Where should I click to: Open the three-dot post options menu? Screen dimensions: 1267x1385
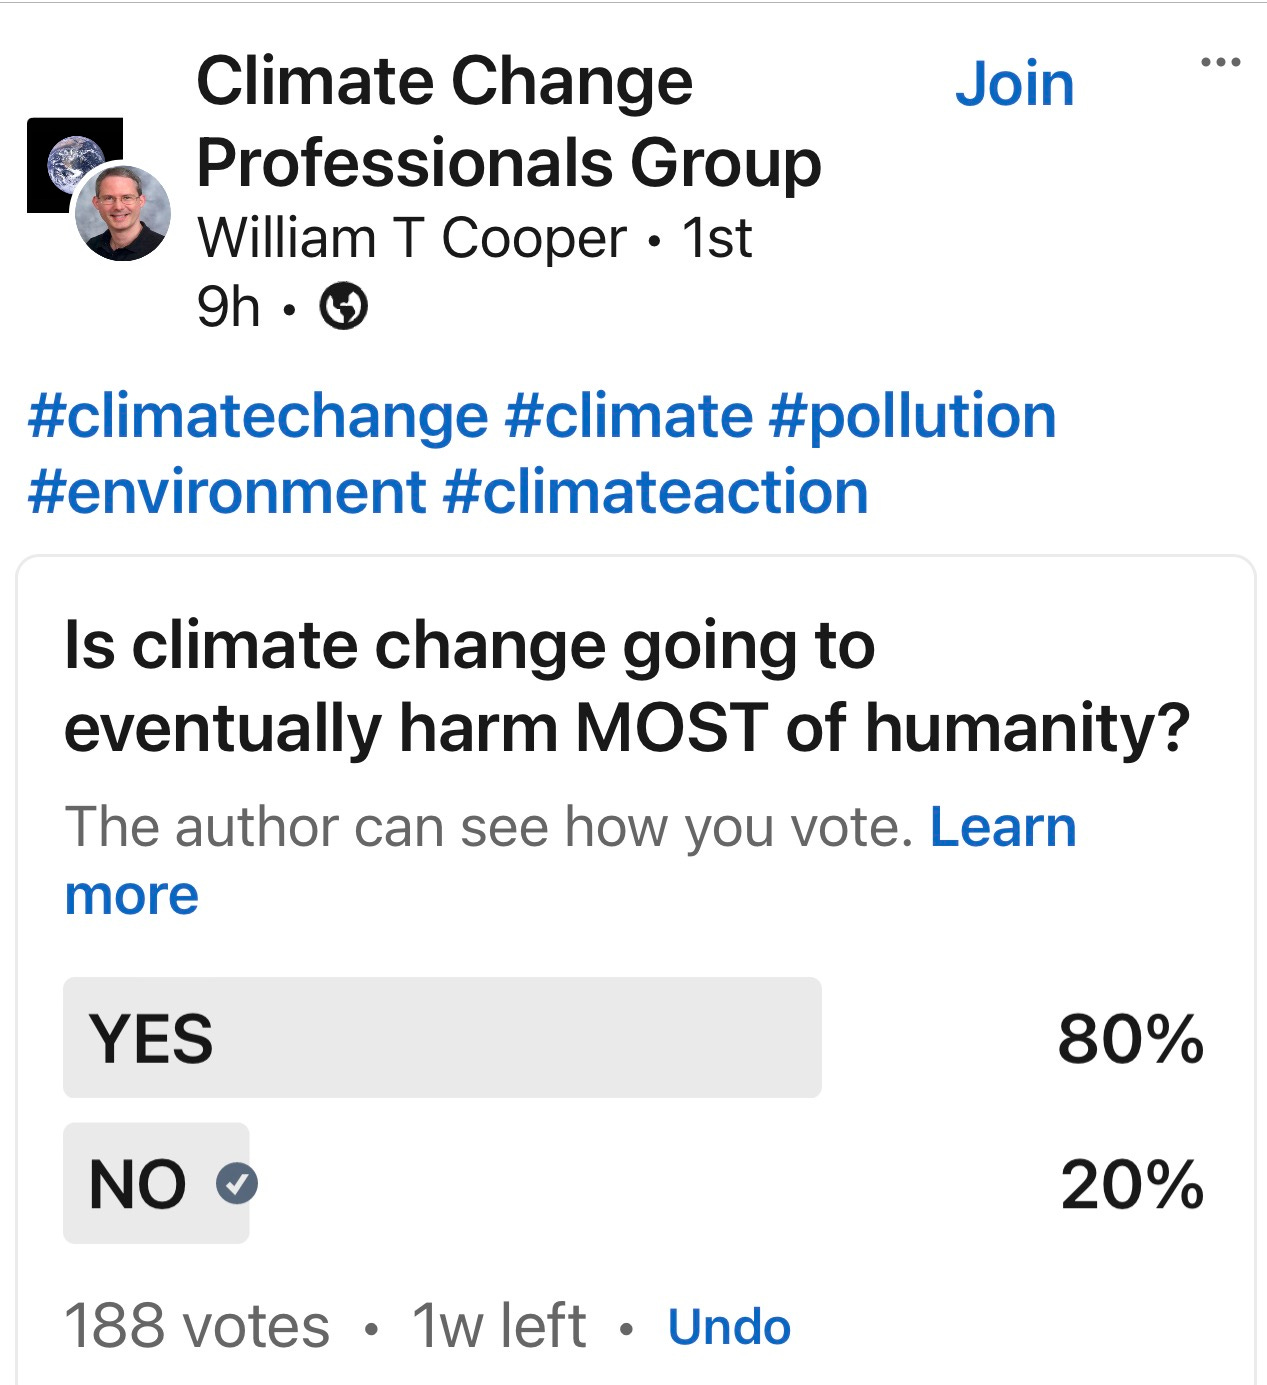coord(1220,62)
